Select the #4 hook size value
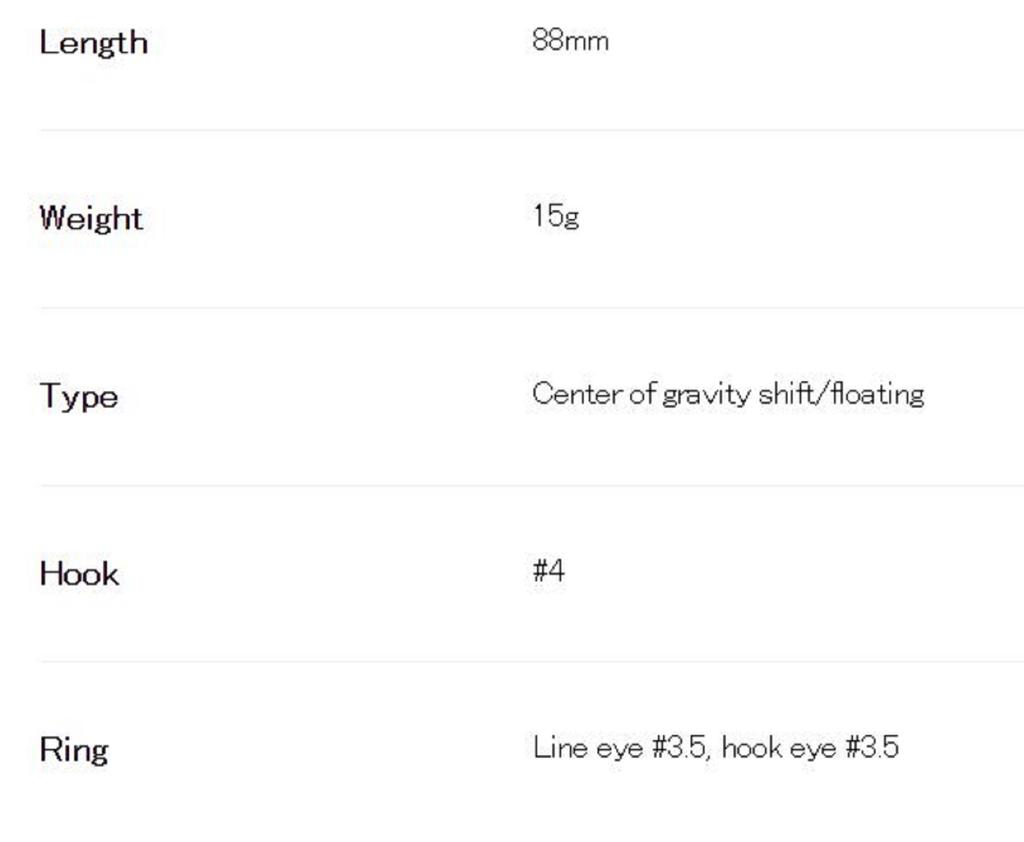The width and height of the screenshot is (1024, 842). coord(549,571)
